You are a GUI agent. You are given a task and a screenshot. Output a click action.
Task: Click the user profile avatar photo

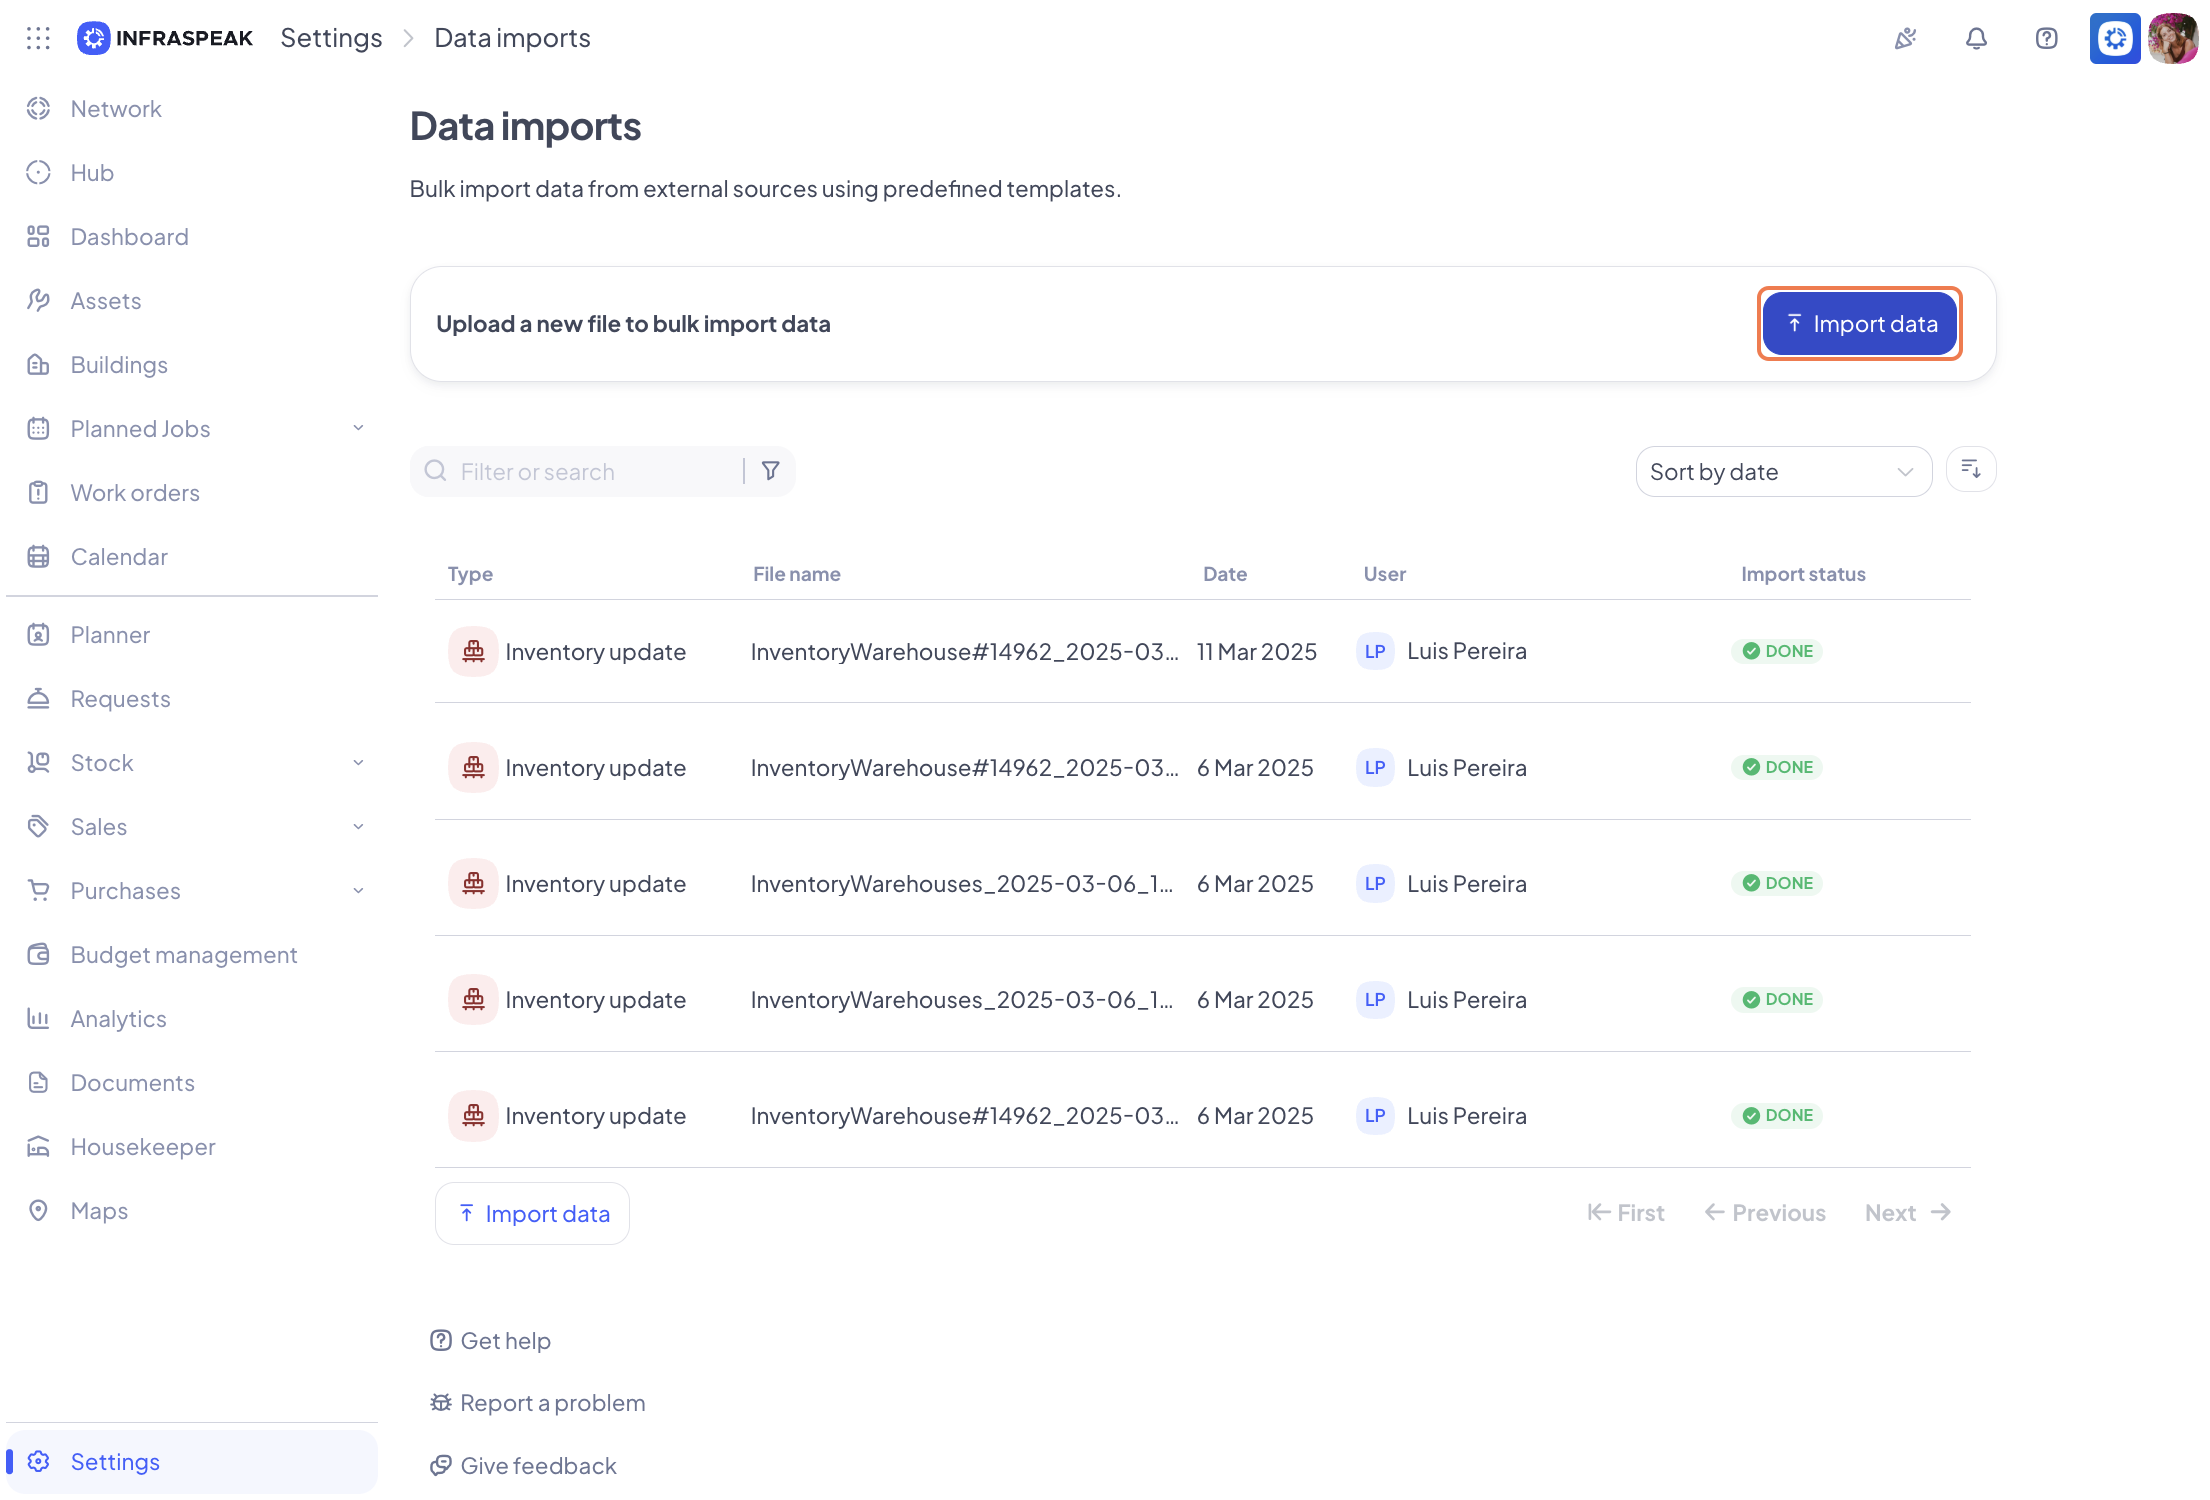pyautogui.click(x=2173, y=38)
